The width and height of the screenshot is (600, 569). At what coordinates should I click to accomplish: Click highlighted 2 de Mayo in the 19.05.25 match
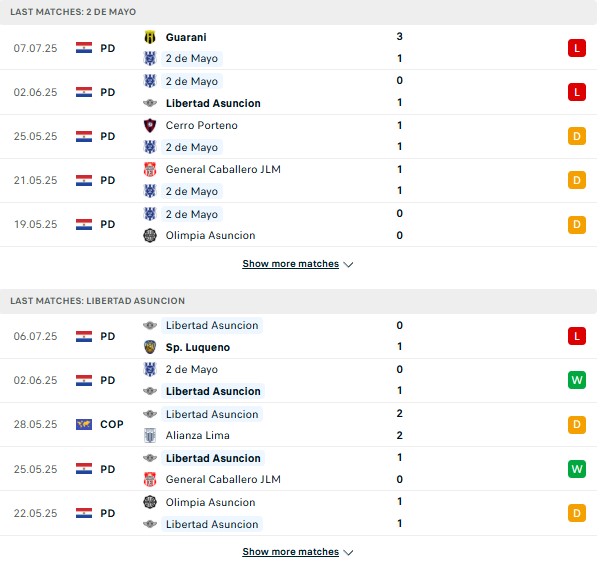192,214
